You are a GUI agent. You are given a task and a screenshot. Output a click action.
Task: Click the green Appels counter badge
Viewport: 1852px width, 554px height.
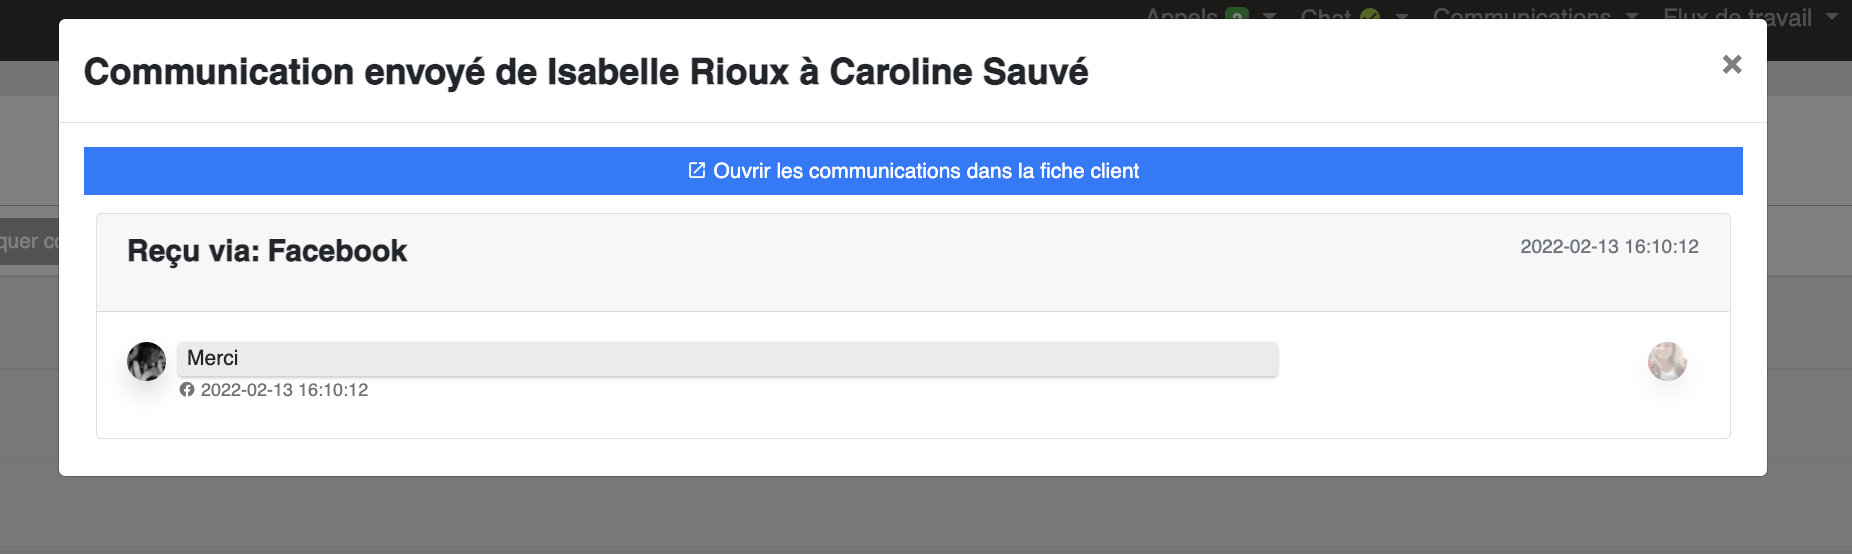tap(1237, 14)
